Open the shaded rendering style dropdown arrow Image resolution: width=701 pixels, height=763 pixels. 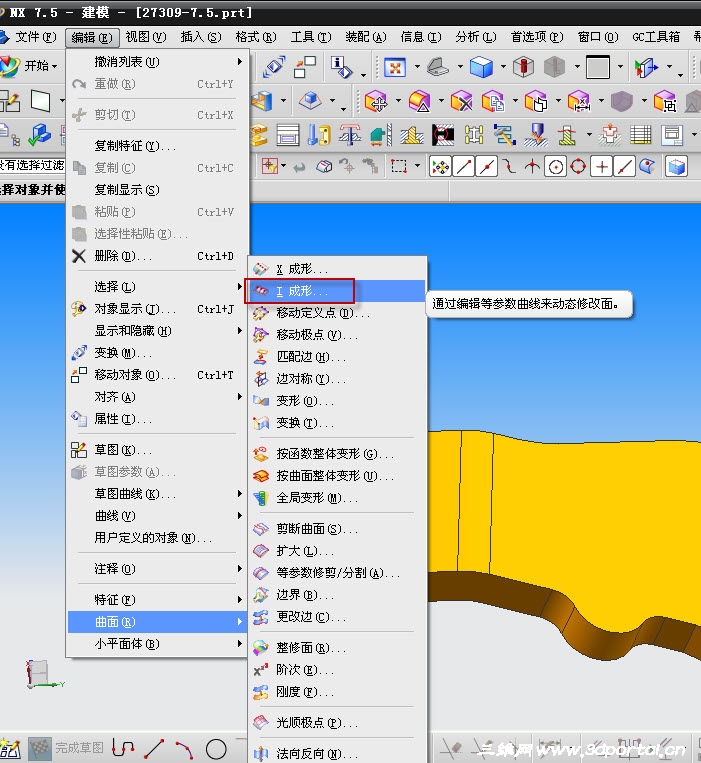click(x=503, y=67)
